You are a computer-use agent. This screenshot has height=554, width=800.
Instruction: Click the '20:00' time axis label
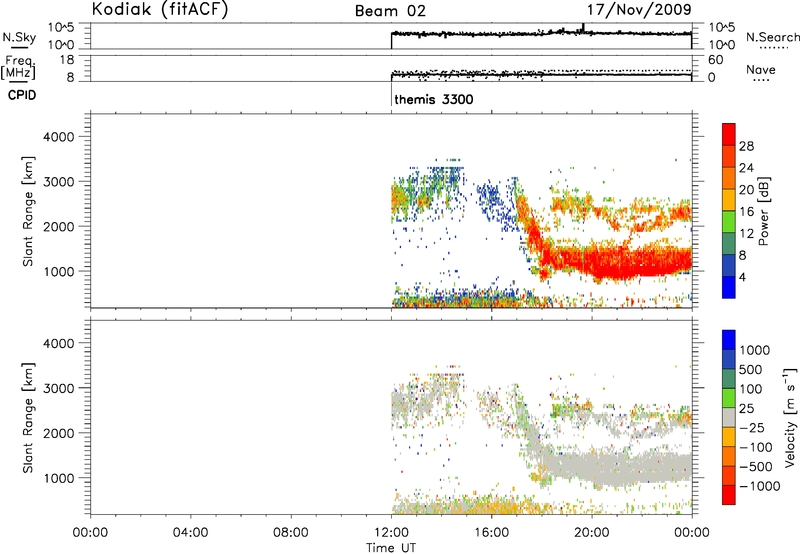coord(591,533)
